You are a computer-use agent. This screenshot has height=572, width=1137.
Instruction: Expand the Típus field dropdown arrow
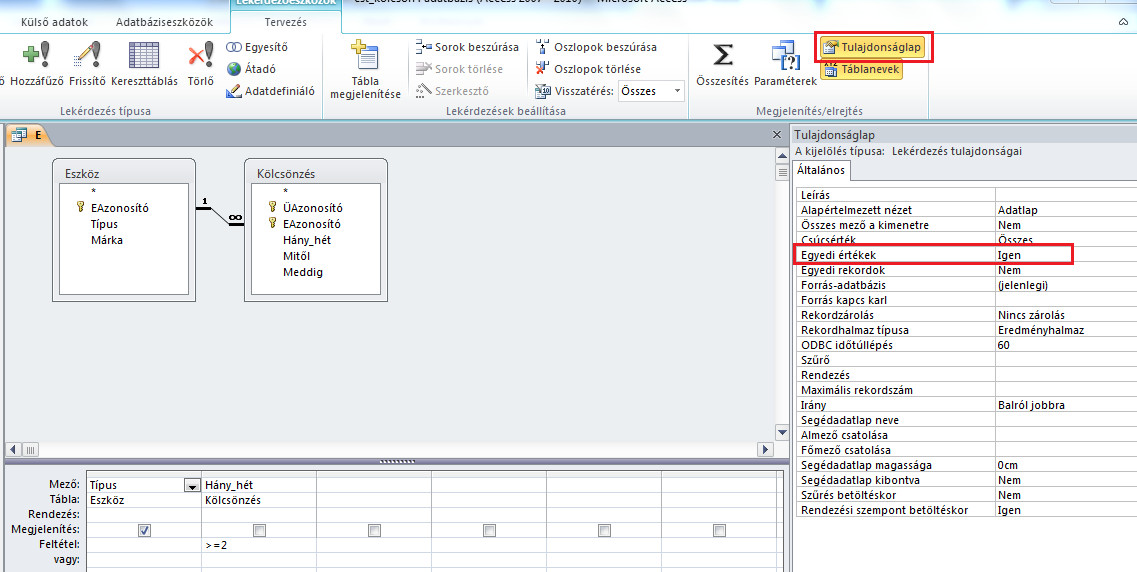point(191,486)
